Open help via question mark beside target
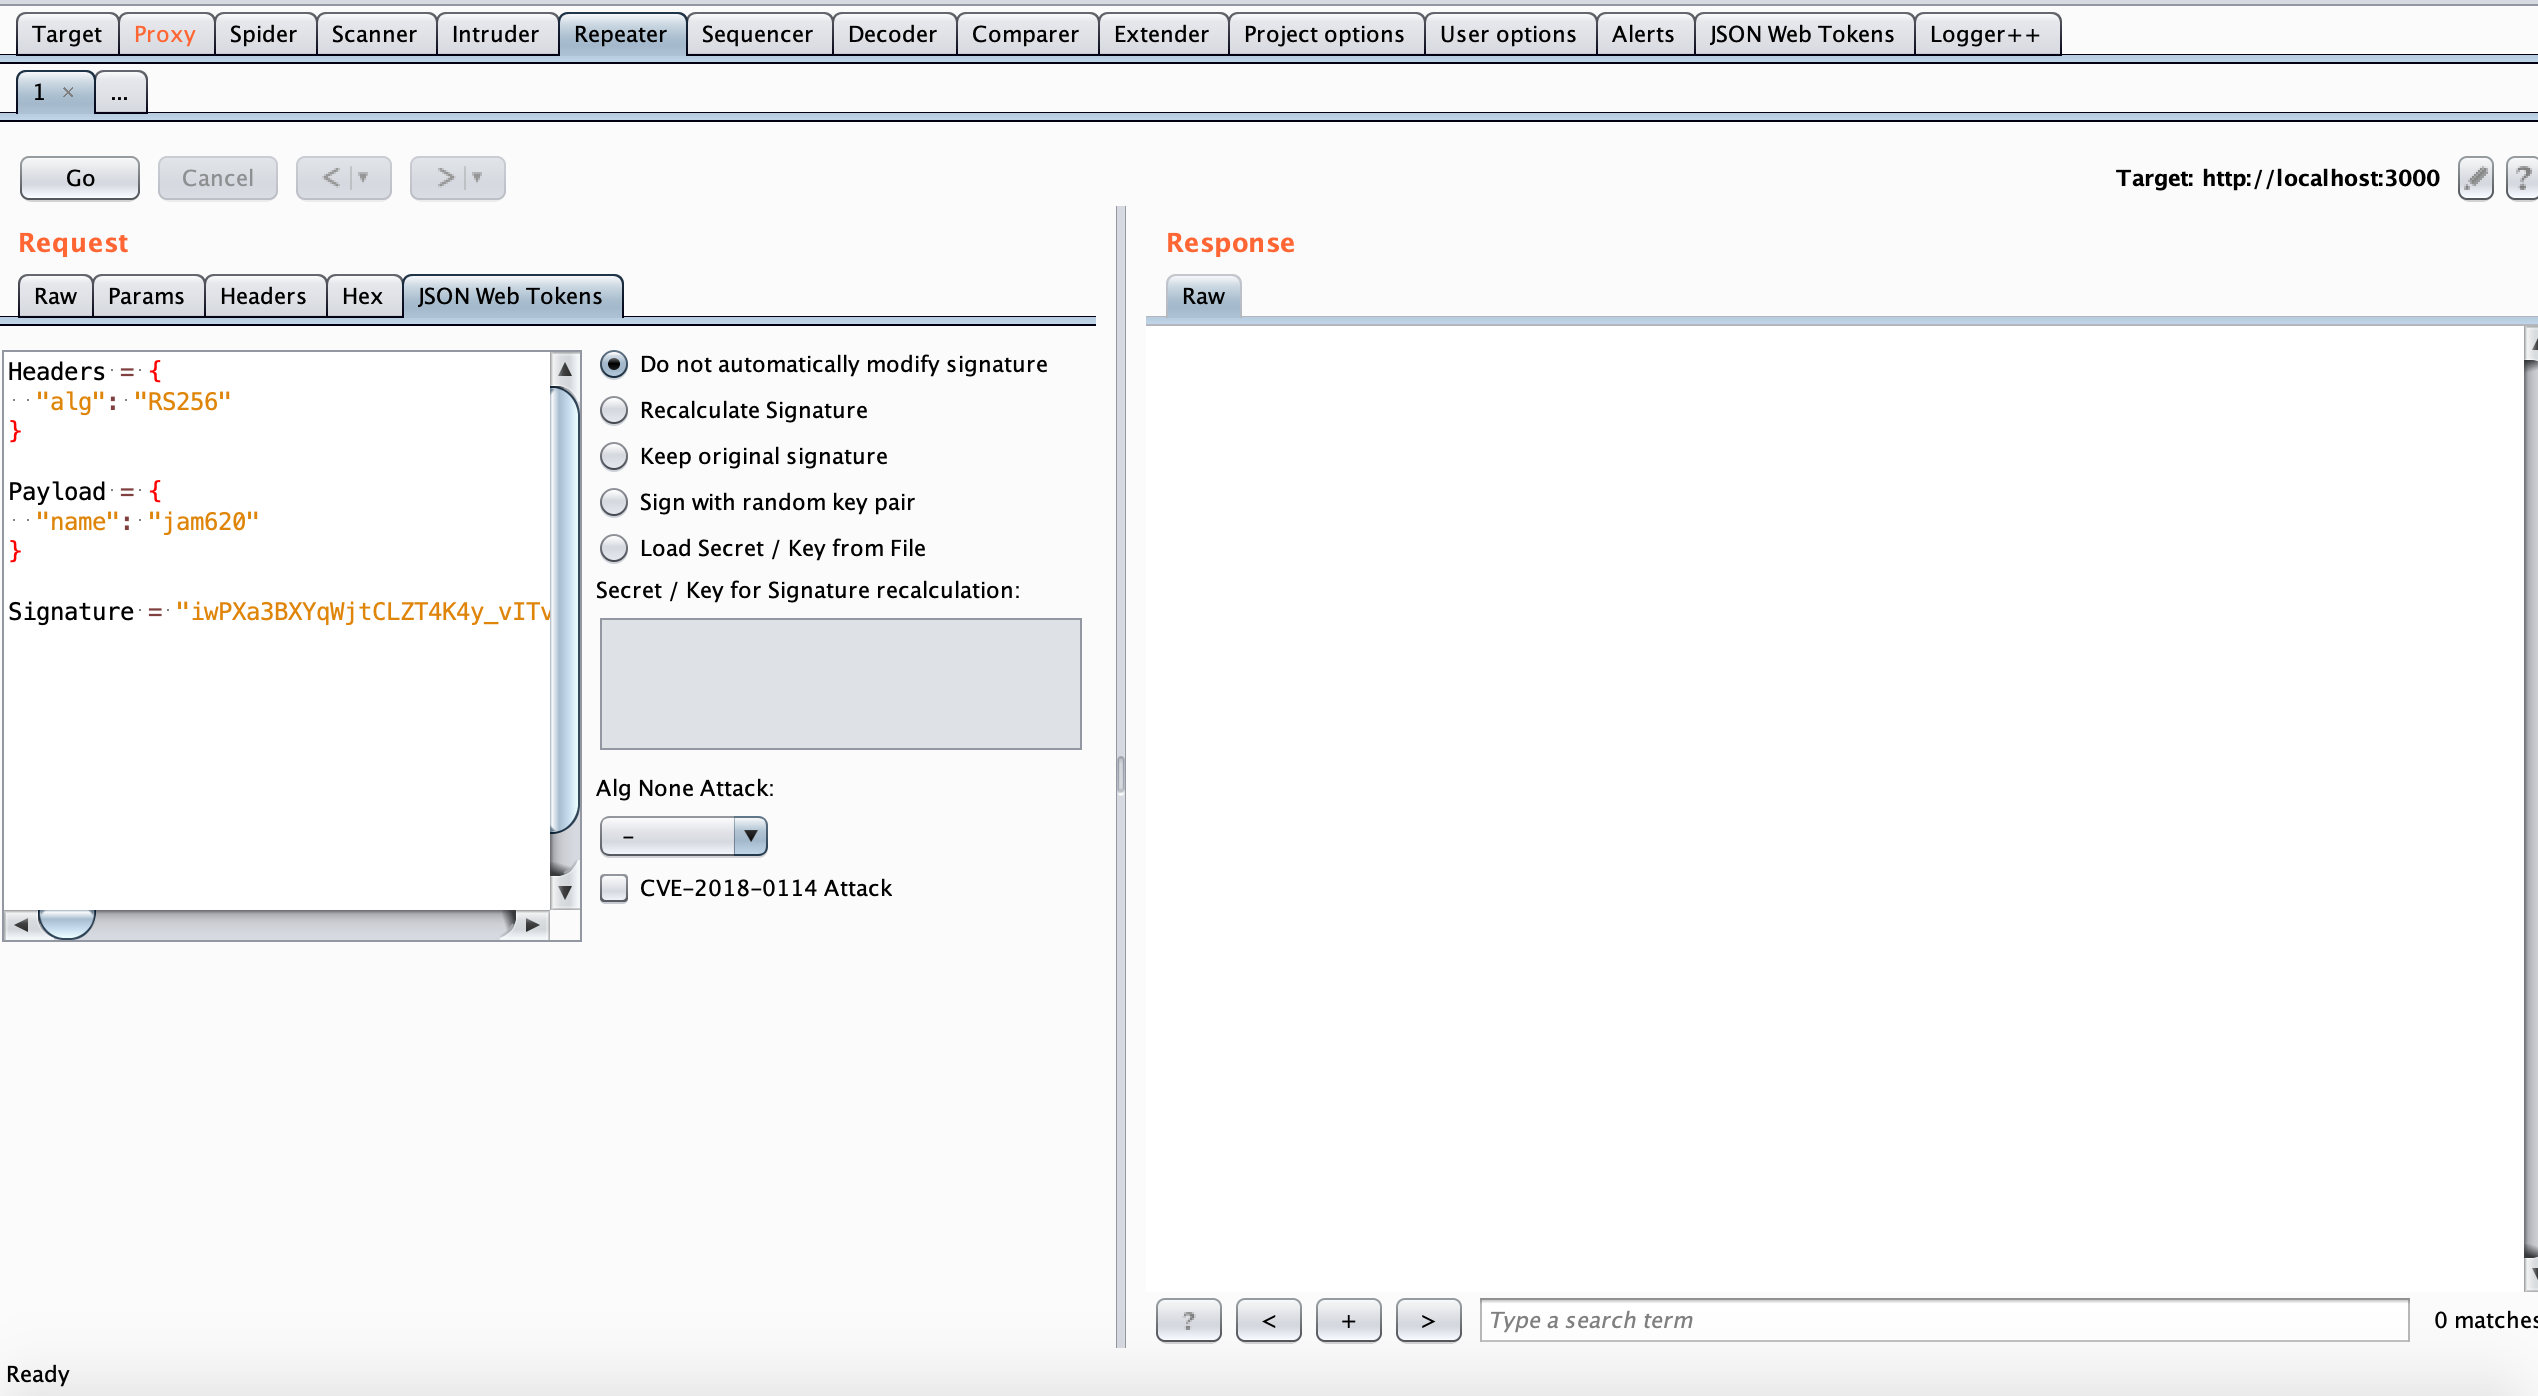This screenshot has height=1396, width=2538. coord(2522,178)
